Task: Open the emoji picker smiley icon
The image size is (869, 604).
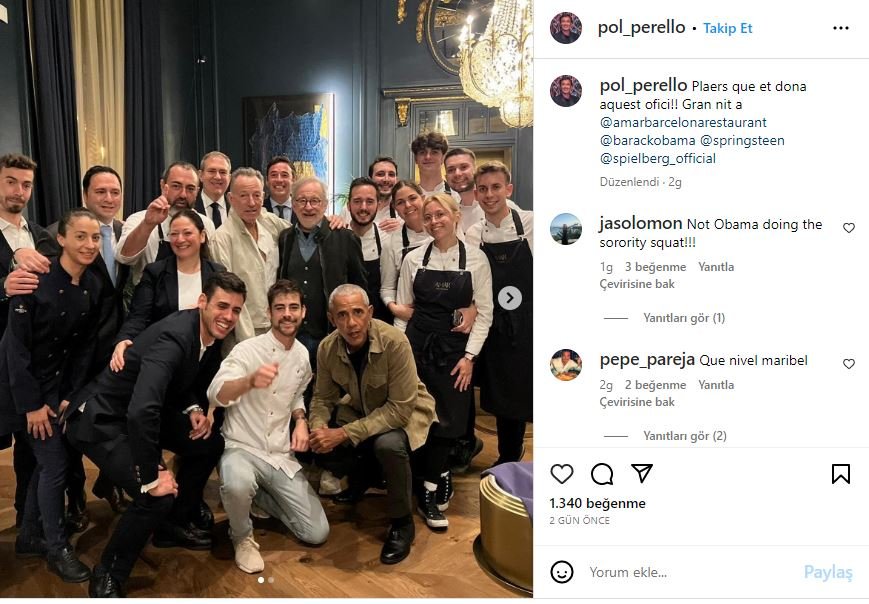Action: pyautogui.click(x=561, y=572)
